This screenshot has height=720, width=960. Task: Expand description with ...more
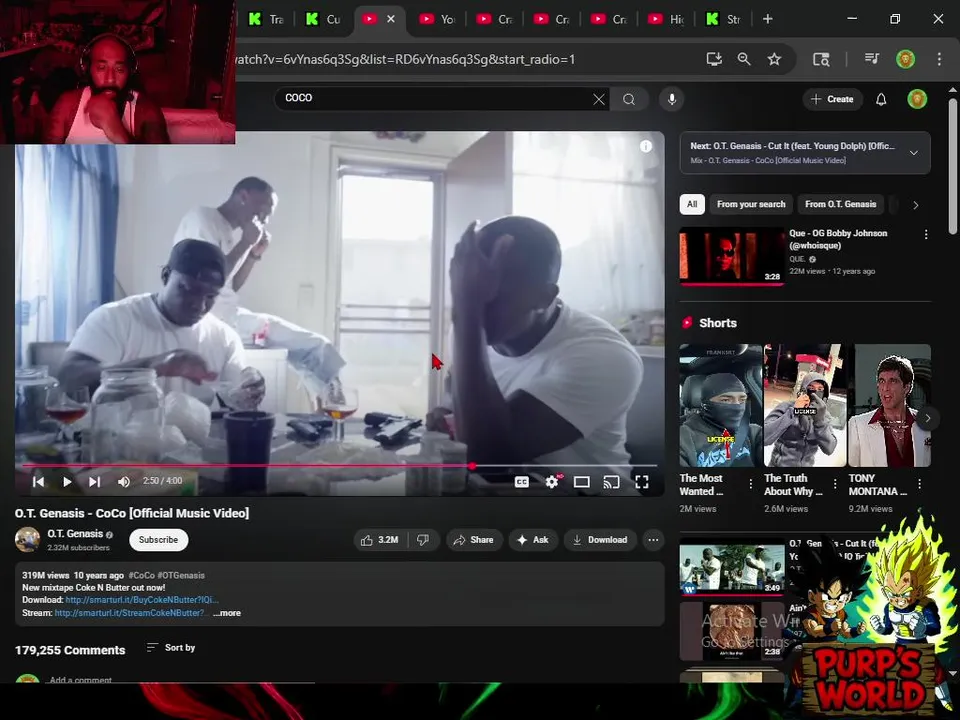(227, 613)
